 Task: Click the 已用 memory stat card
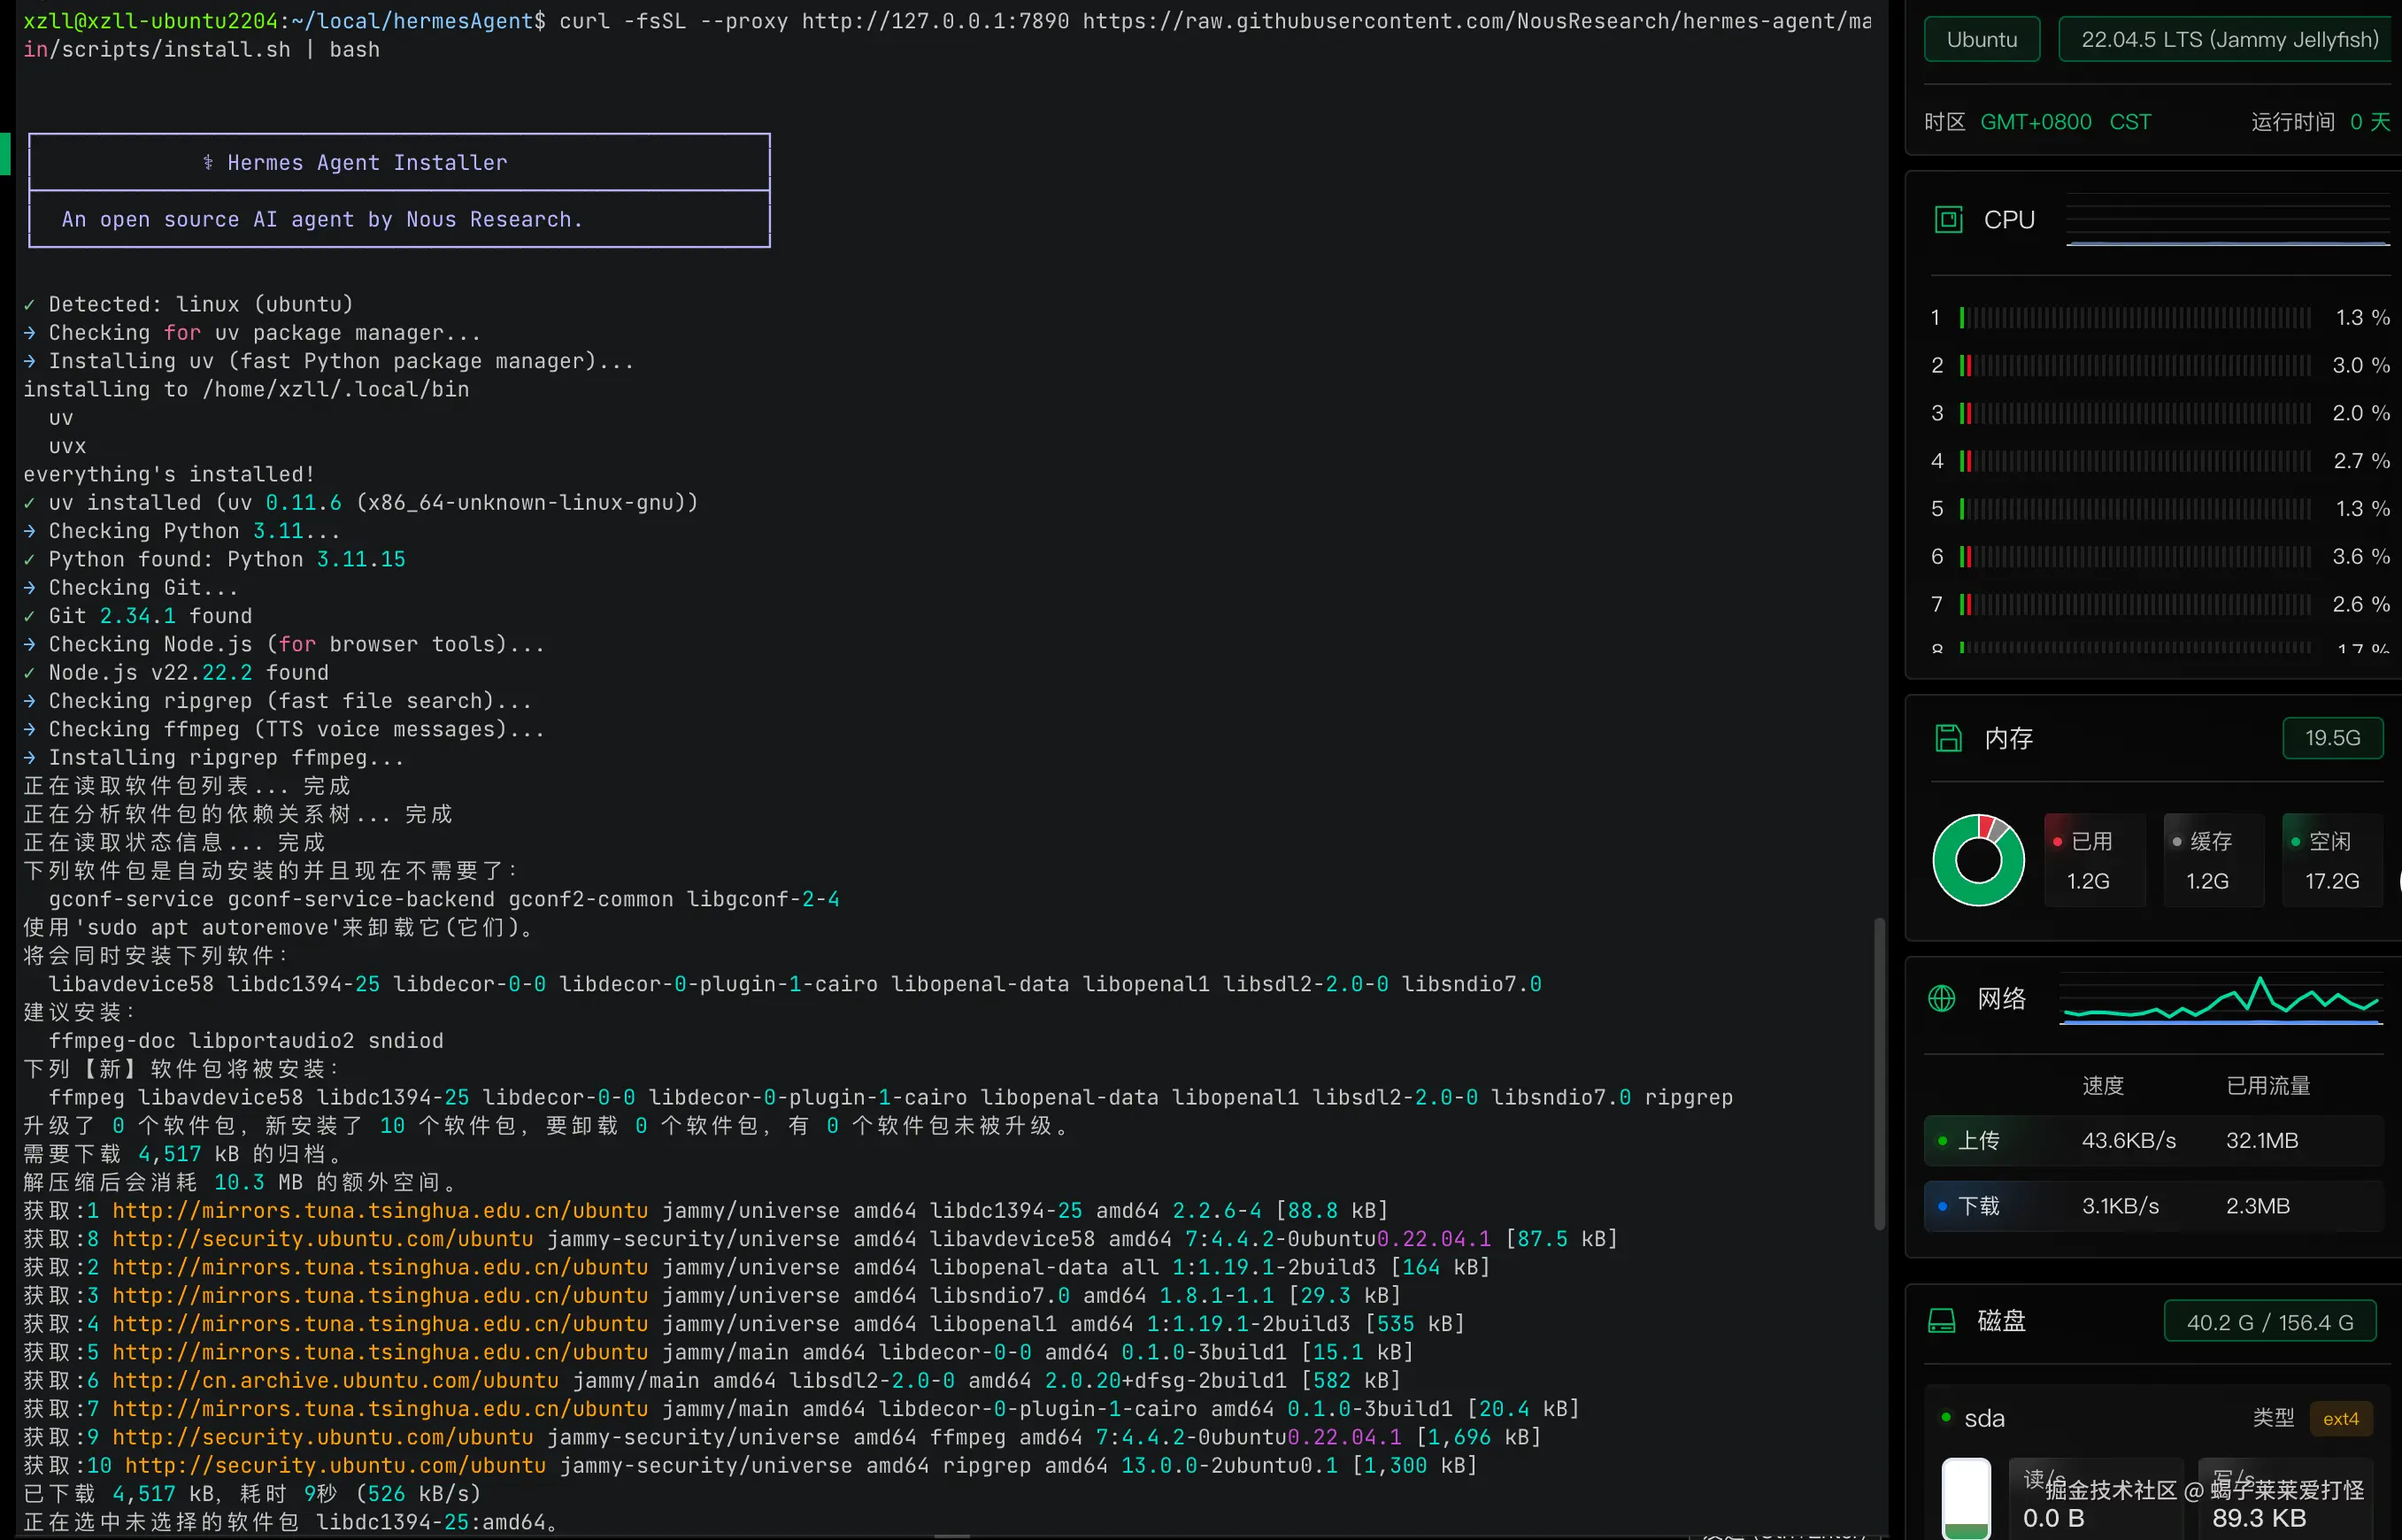[2093, 860]
